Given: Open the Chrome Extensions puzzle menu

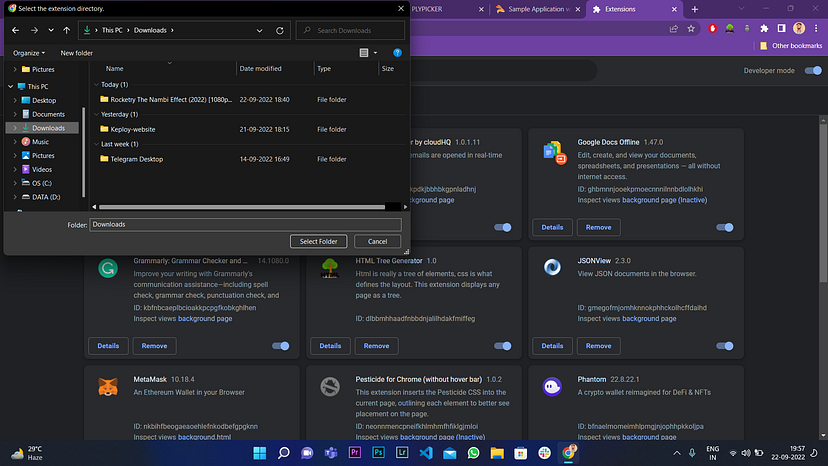Looking at the screenshot, I should tap(764, 29).
